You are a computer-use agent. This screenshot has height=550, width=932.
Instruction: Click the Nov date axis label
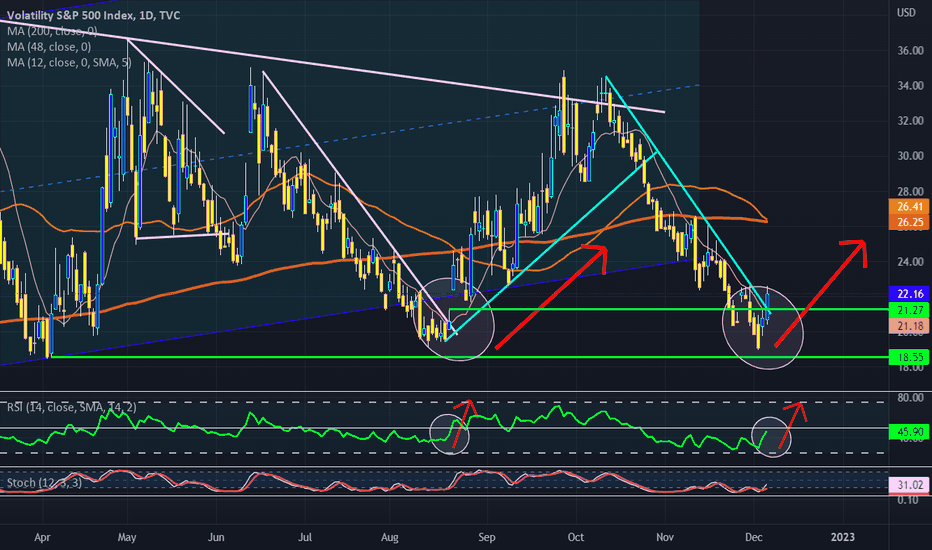(x=665, y=538)
